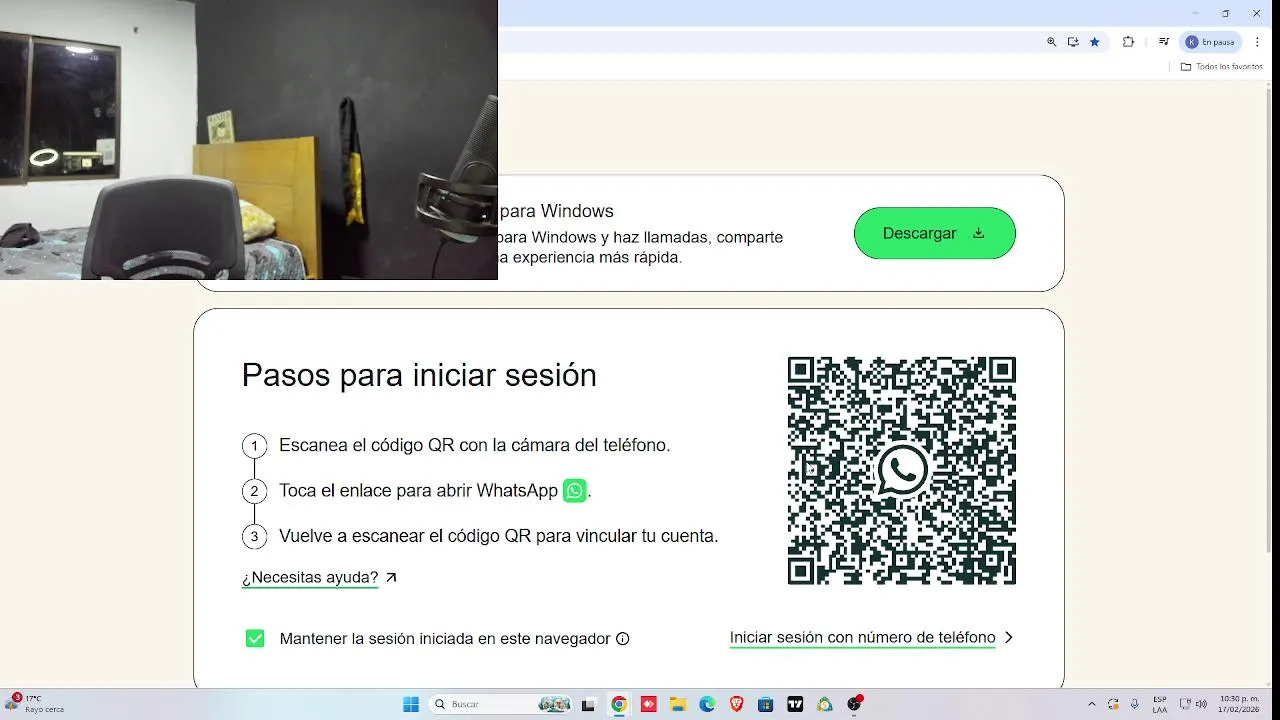Click the blue bookmark star icon

pyautogui.click(x=1095, y=42)
